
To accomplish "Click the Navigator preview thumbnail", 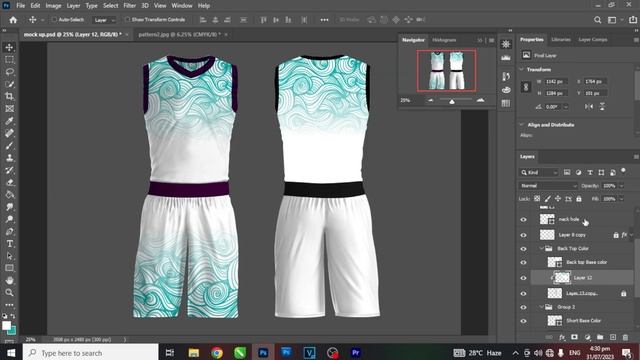I will [447, 71].
